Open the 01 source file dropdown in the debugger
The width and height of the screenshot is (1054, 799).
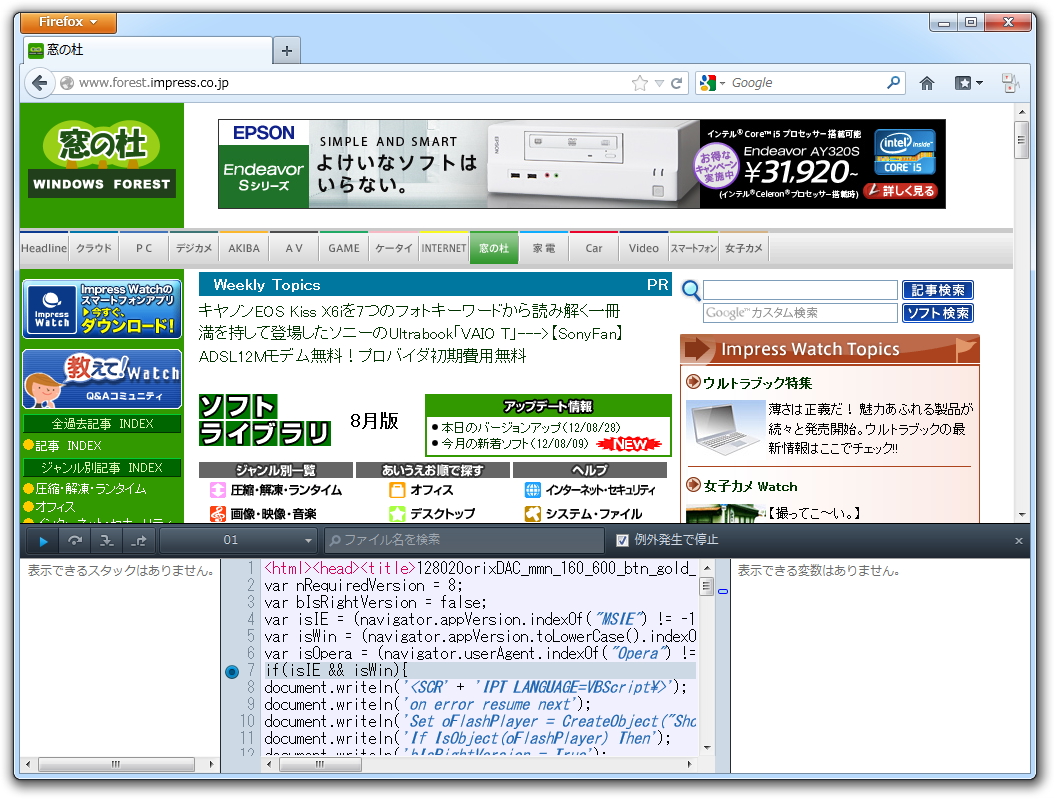point(237,540)
